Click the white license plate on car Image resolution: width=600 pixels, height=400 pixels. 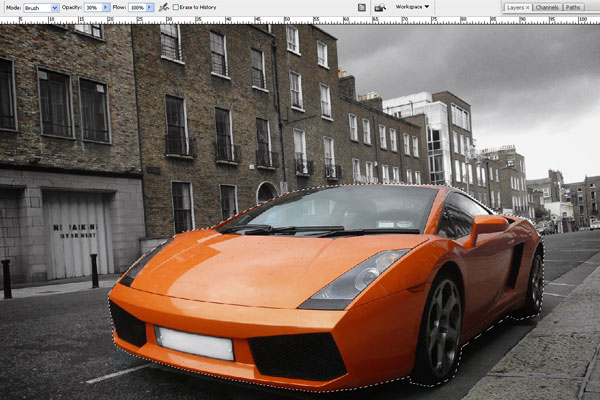pos(194,343)
